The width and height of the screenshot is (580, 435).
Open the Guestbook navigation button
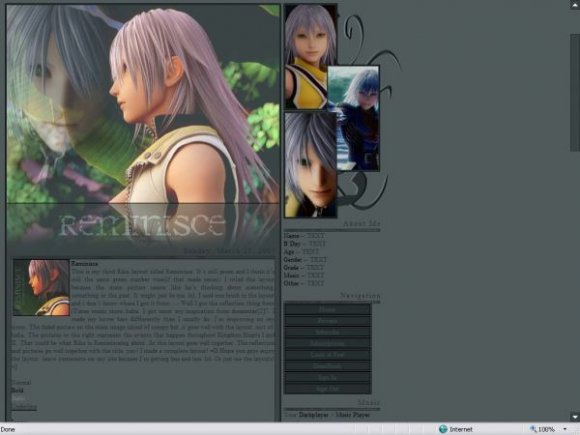327,366
